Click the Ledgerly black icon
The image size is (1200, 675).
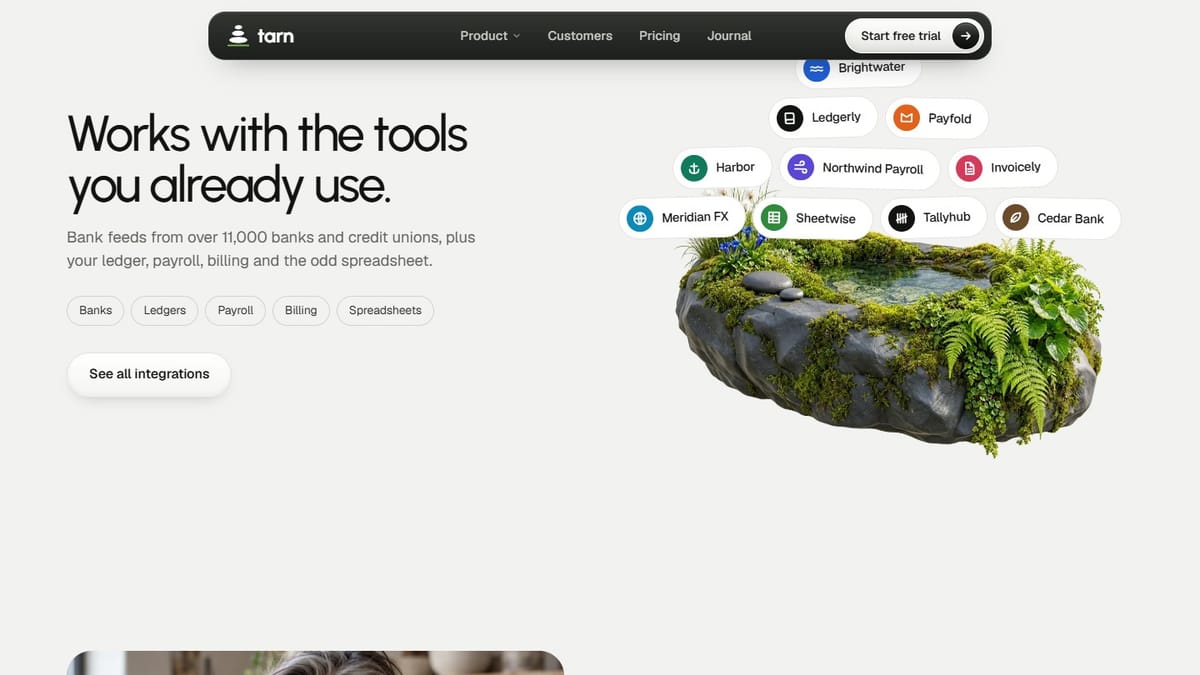pos(790,118)
